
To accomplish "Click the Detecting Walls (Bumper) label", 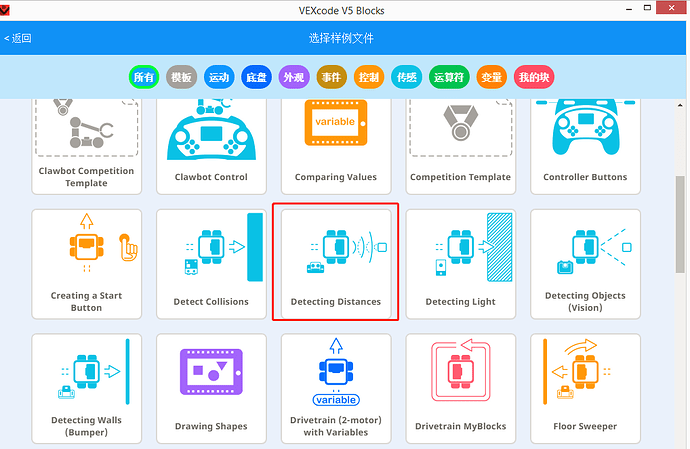I will click(87, 426).
